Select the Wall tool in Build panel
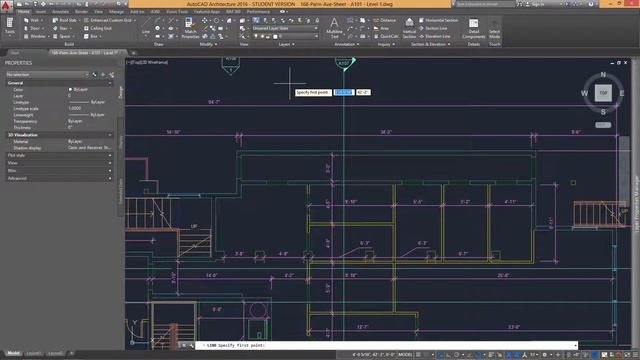640x360 pixels. 32,20
